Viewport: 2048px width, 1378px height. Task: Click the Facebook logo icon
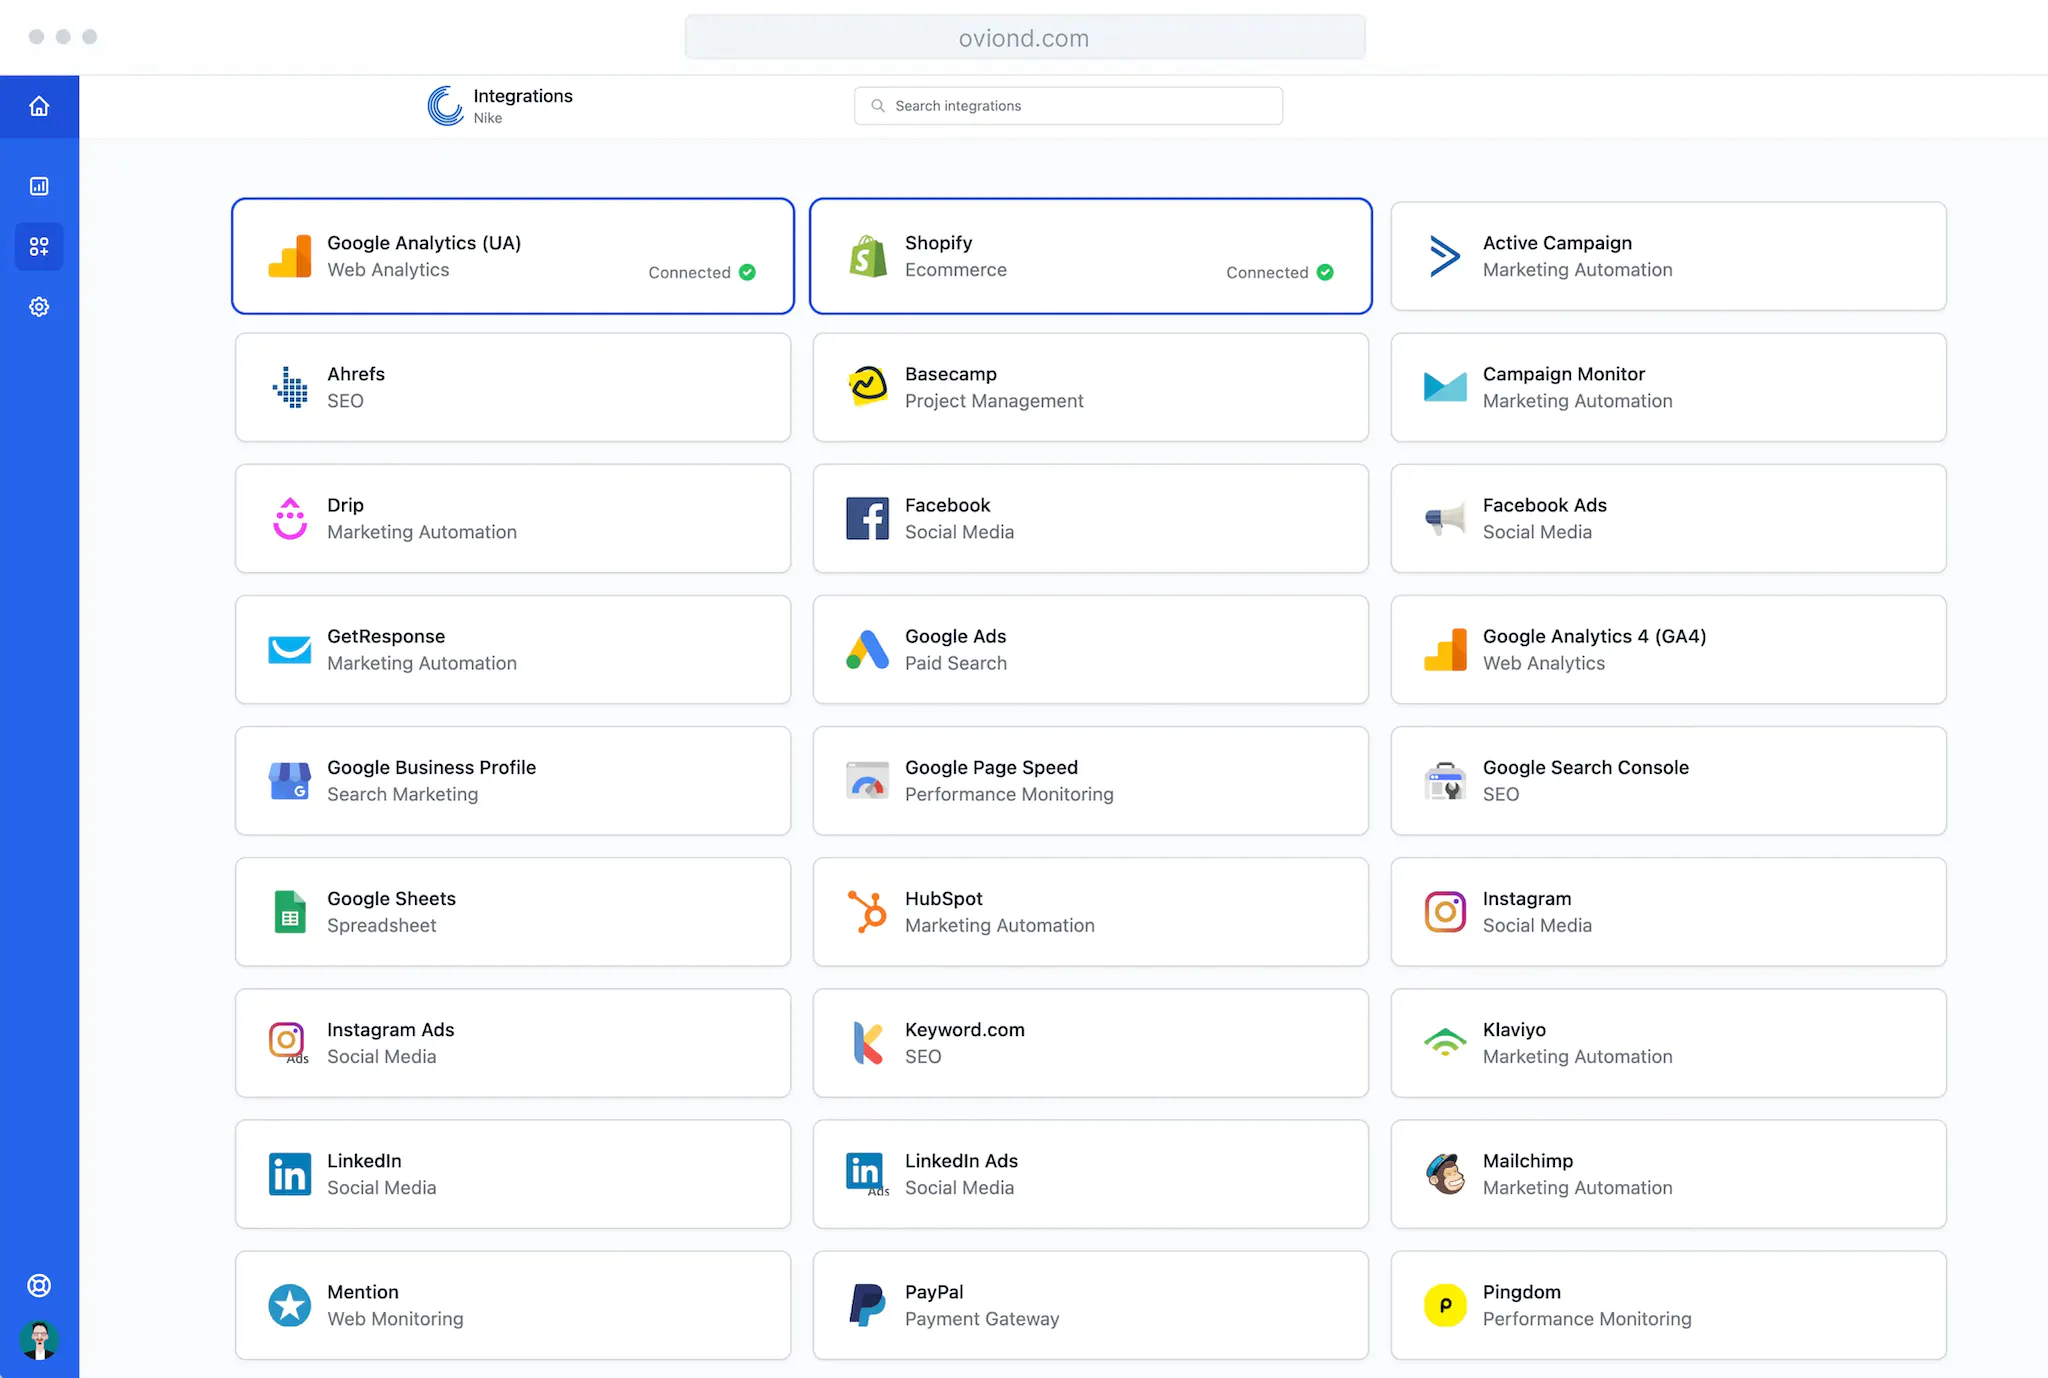click(868, 518)
